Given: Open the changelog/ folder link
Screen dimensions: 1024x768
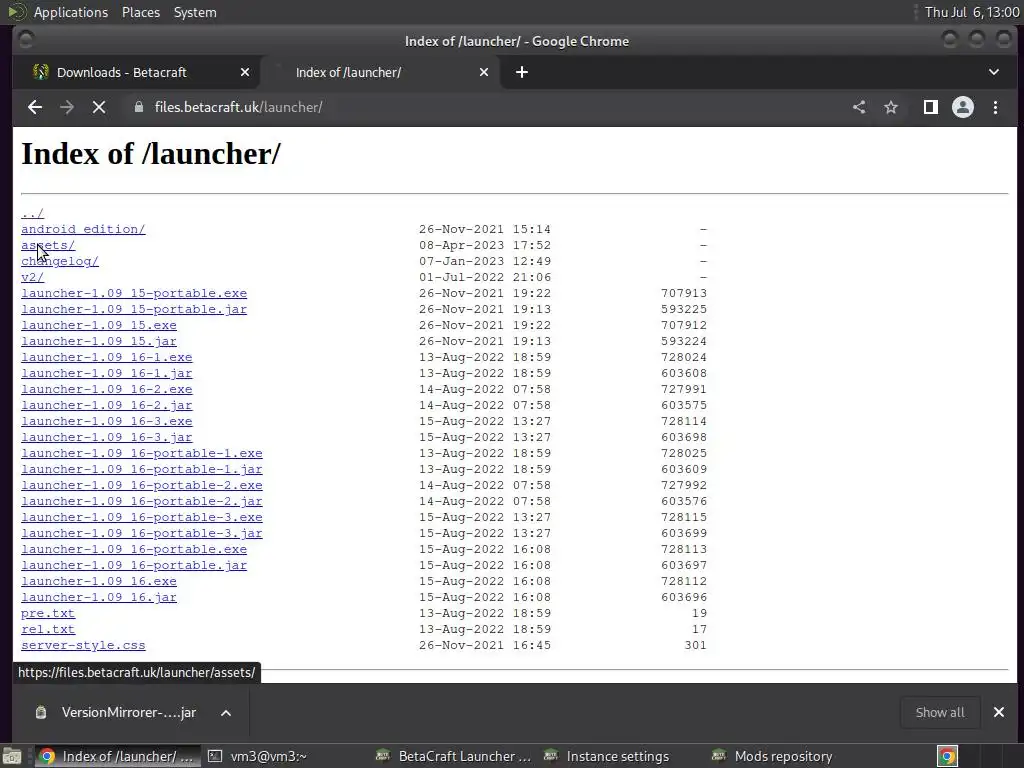Looking at the screenshot, I should (x=59, y=261).
